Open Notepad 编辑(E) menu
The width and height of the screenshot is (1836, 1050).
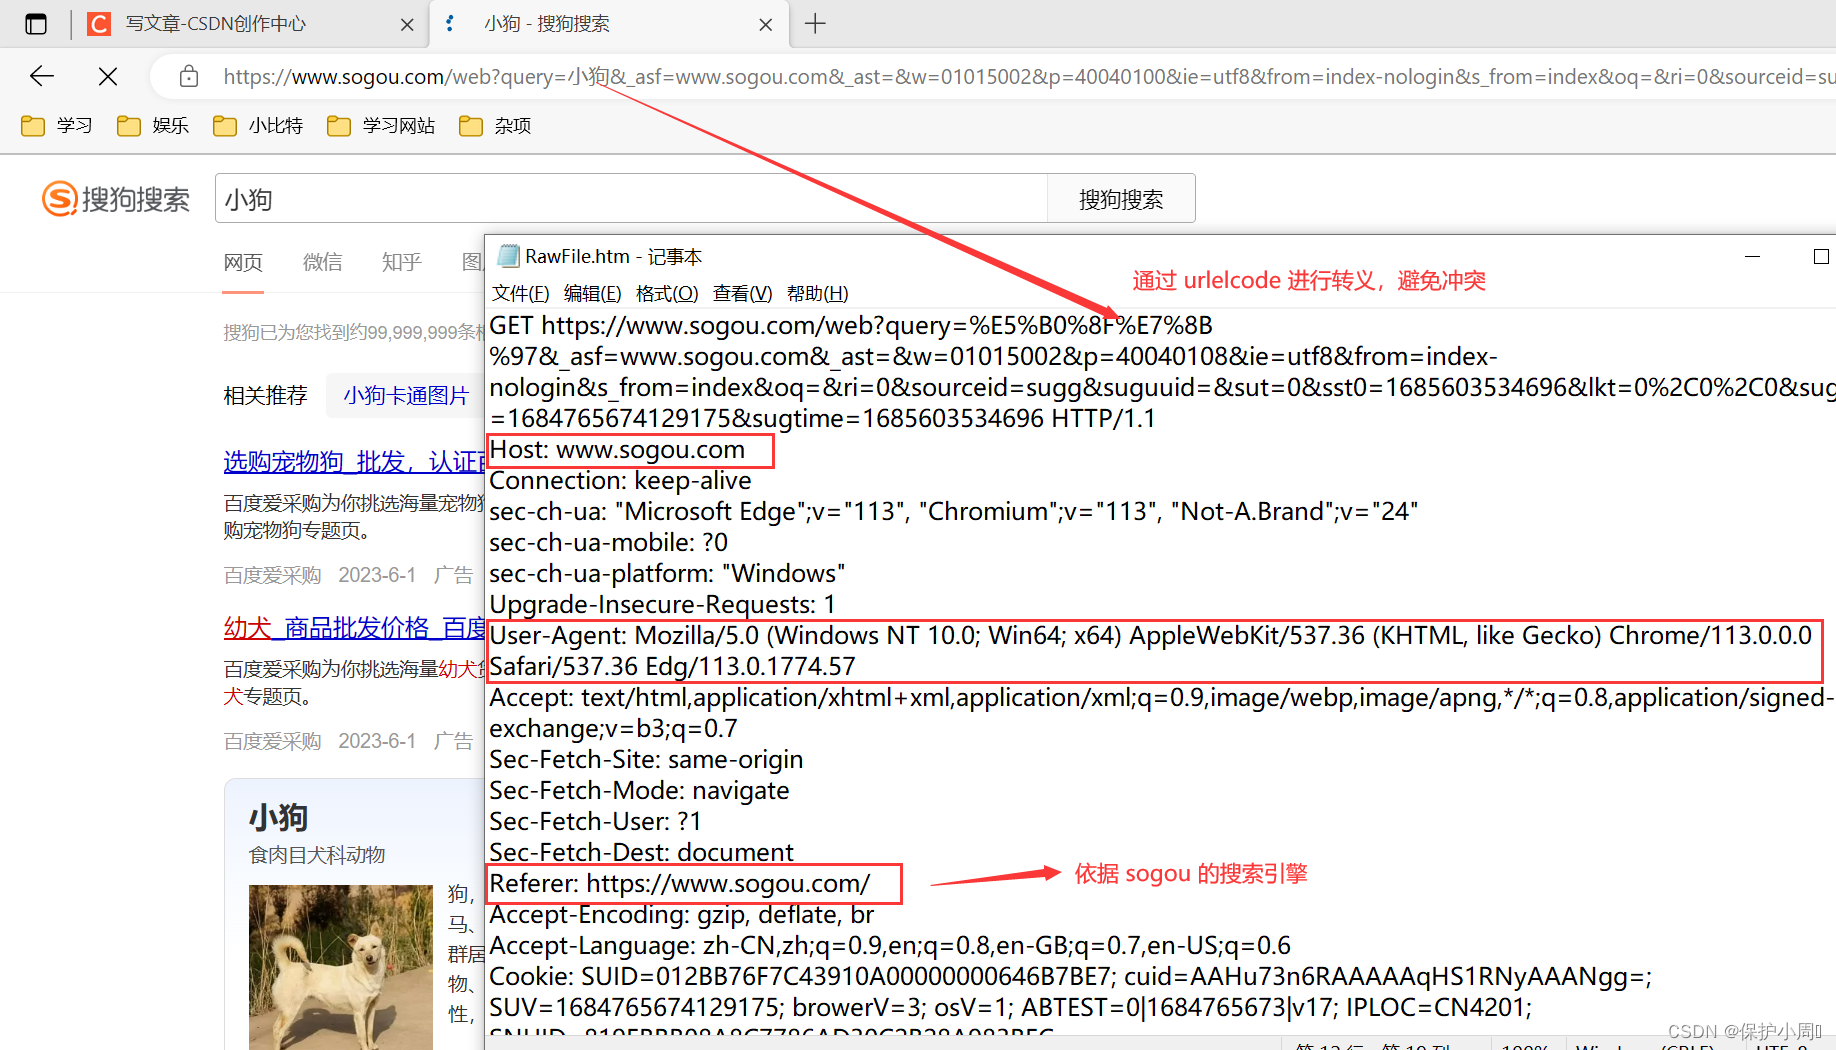(x=592, y=294)
